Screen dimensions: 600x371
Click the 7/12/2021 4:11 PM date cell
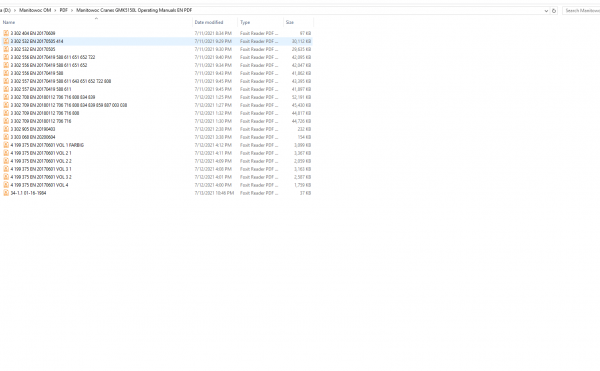(213, 153)
